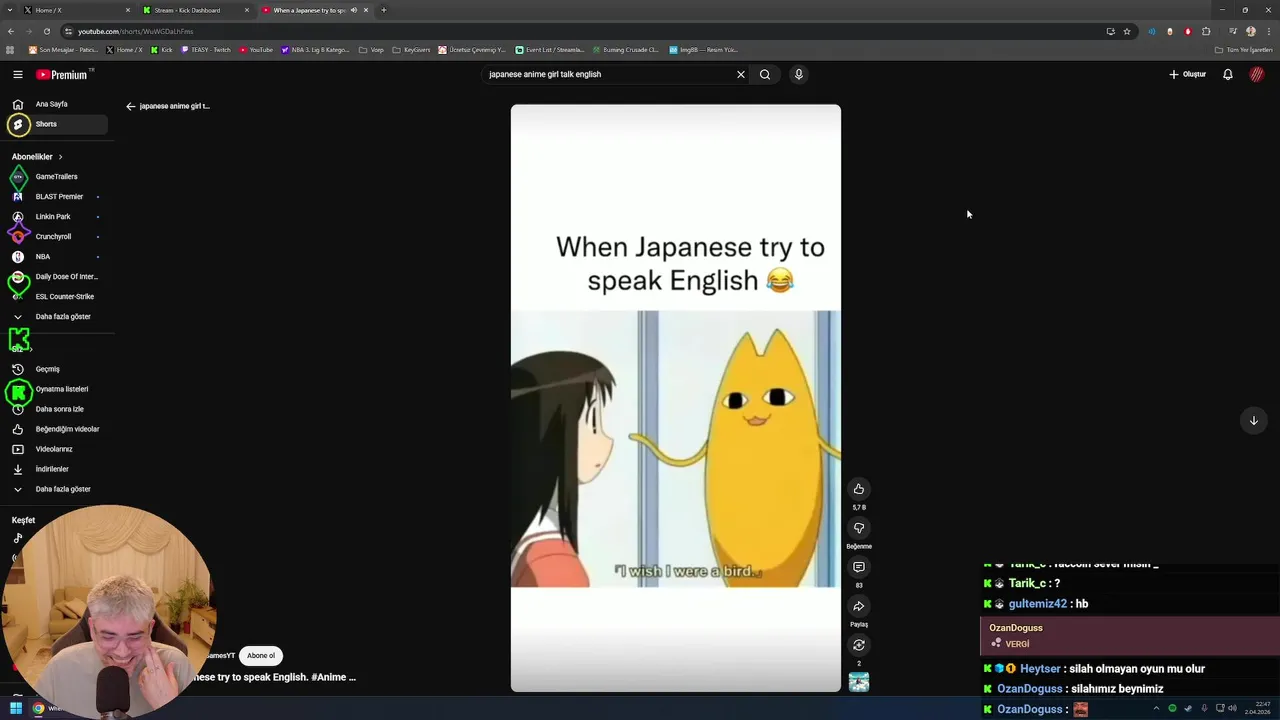Remix this Short
Image resolution: width=1280 pixels, height=720 pixels.
[858, 645]
